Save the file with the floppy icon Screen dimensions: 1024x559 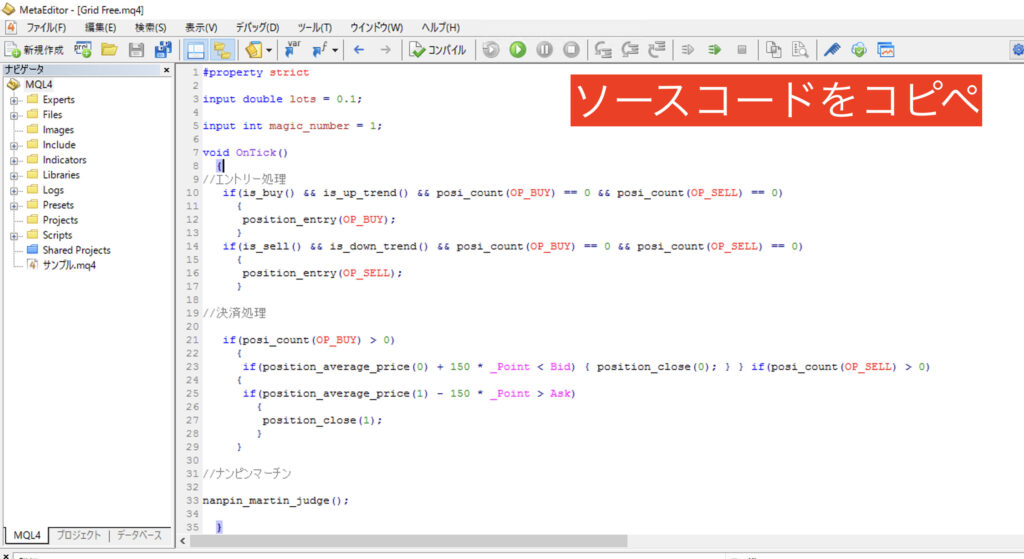136,50
